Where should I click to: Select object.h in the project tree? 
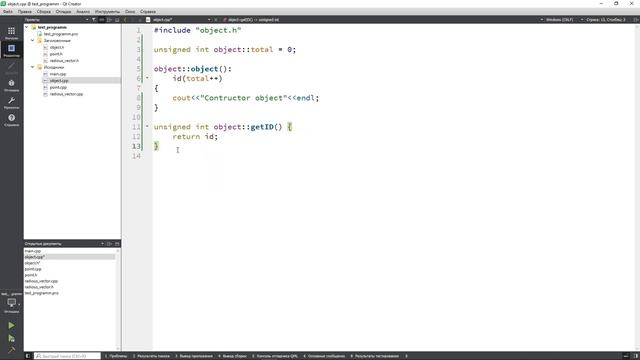[x=57, y=47]
